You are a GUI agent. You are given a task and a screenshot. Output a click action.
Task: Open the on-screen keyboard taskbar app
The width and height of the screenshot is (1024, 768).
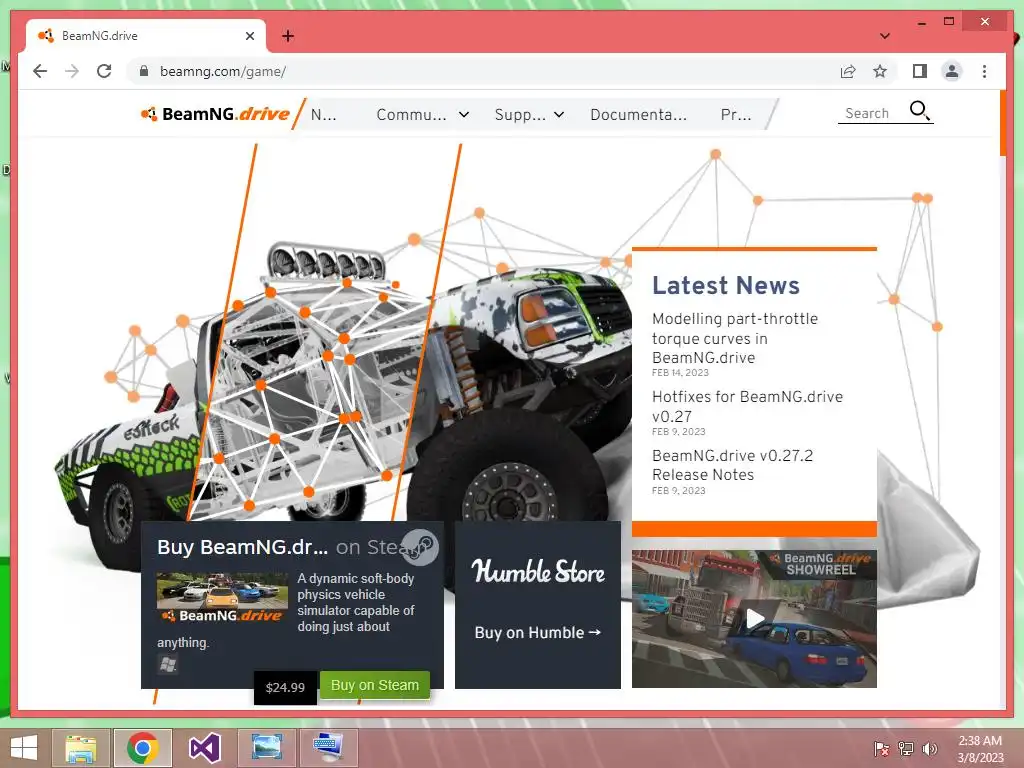328,748
